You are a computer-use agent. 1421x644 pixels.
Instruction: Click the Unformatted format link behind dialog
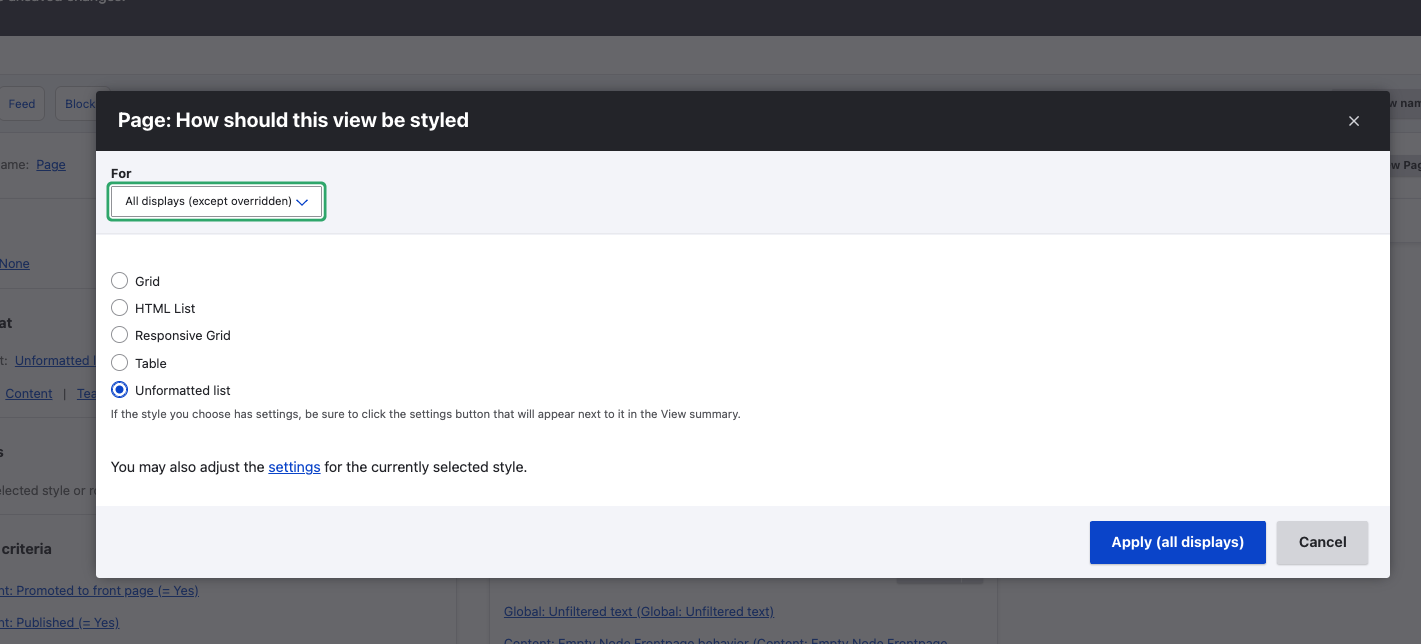click(x=54, y=361)
